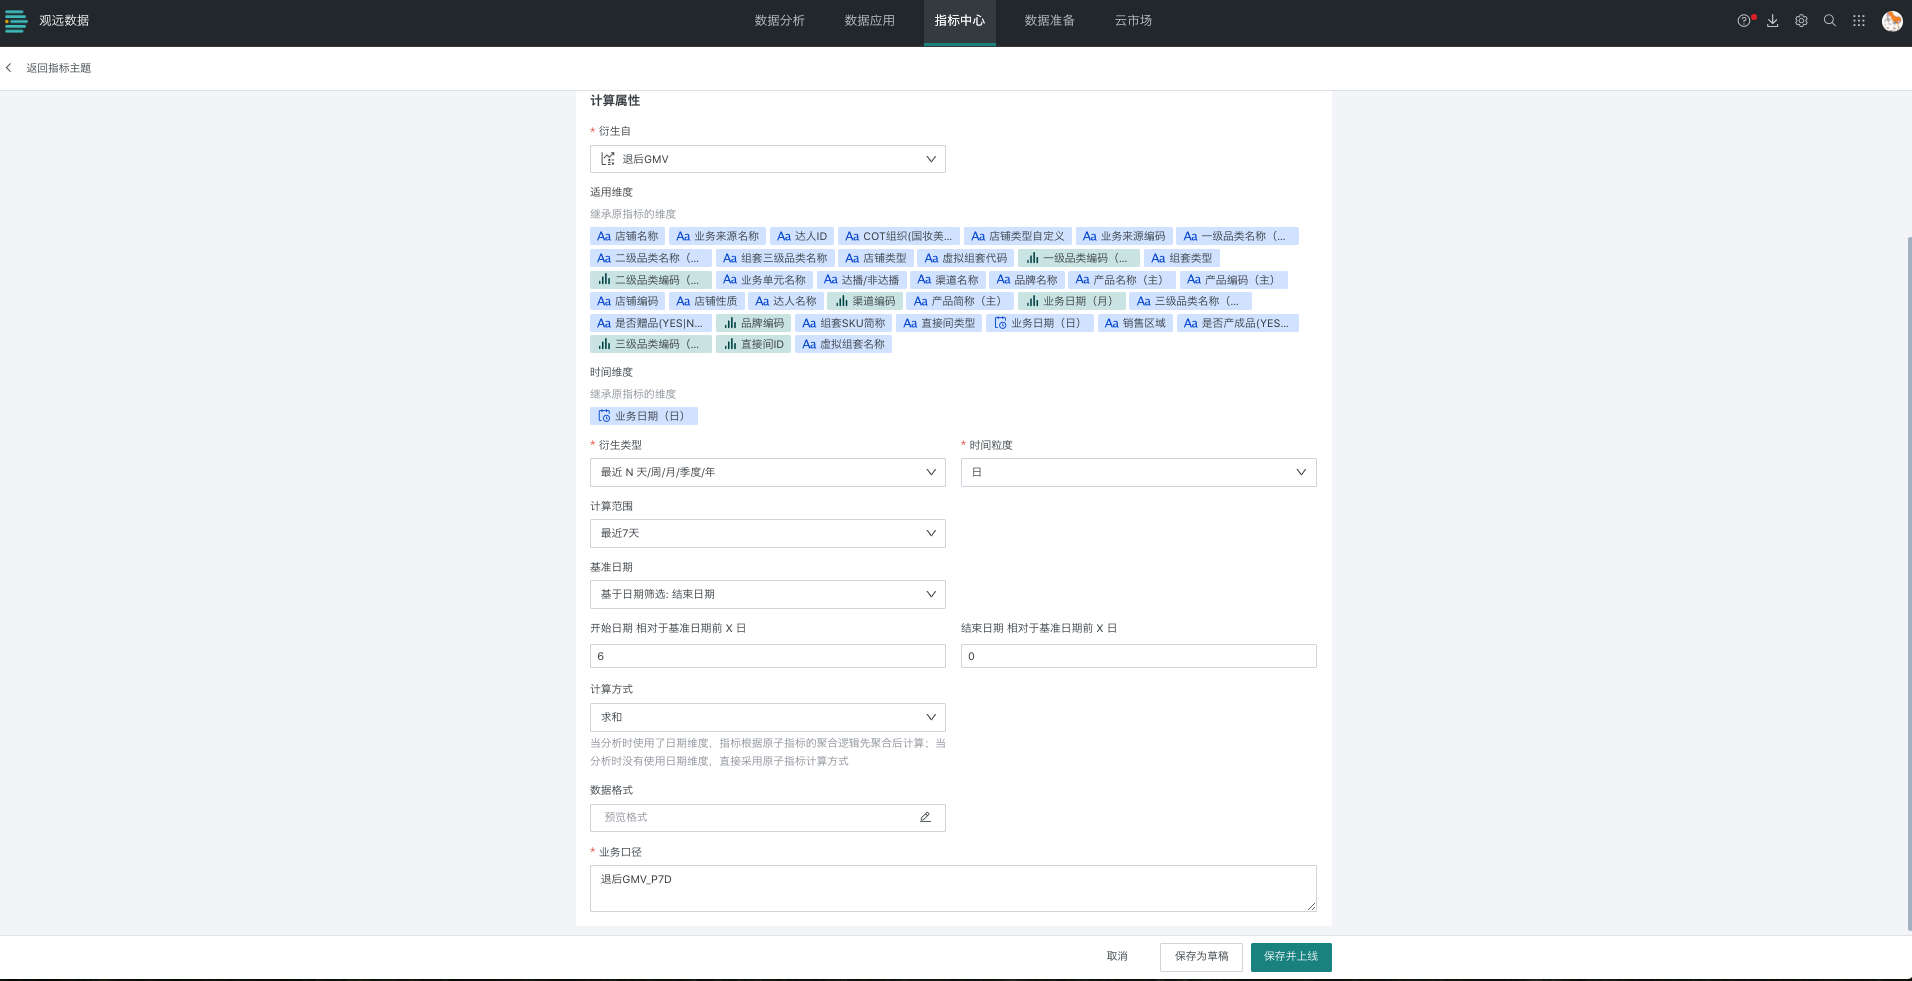Go to the 数据准备 tab

click(x=1049, y=21)
